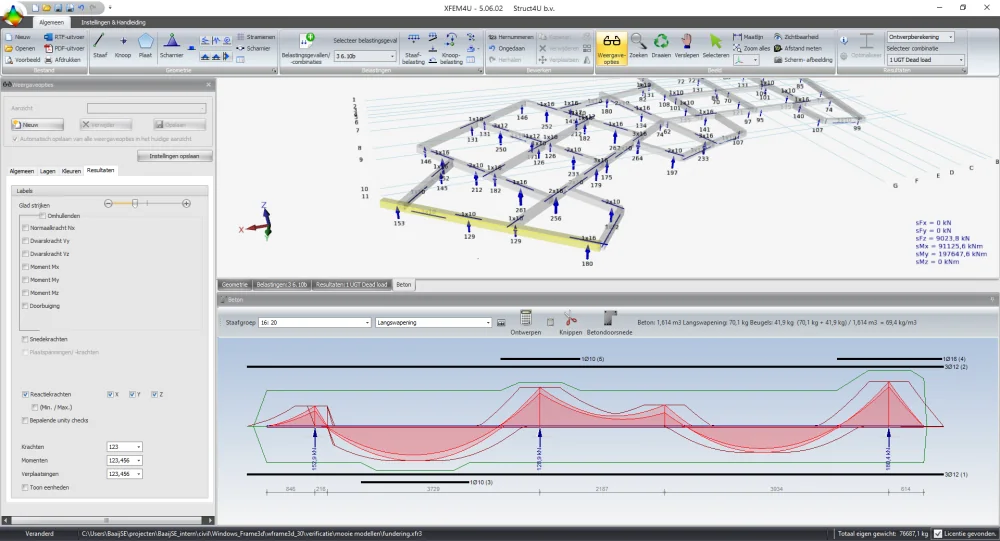Image resolution: width=1000 pixels, height=541 pixels.
Task: Check Normaalkracht Nx label
Action: click(26, 228)
